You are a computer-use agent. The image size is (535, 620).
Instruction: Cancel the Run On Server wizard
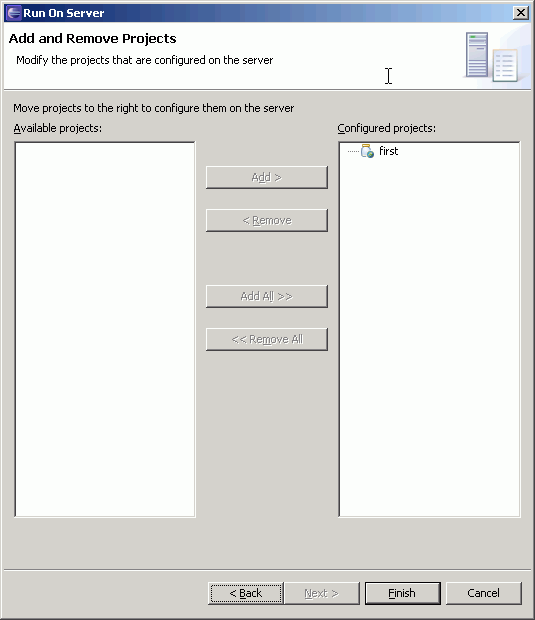pyautogui.click(x=483, y=593)
